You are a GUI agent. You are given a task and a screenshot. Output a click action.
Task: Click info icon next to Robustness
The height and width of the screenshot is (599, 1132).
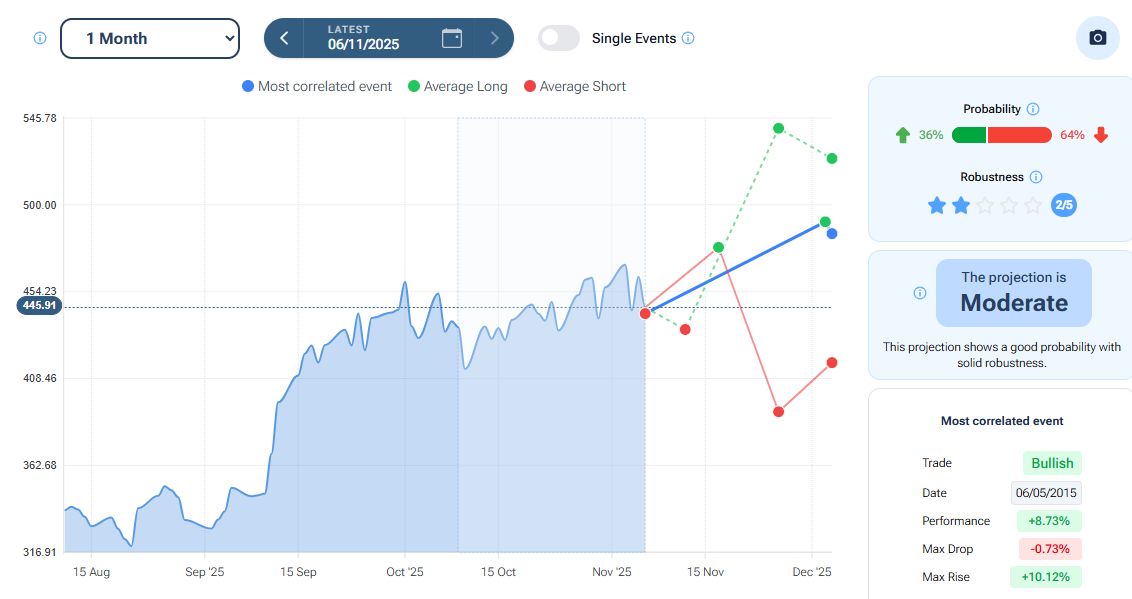(x=1036, y=177)
